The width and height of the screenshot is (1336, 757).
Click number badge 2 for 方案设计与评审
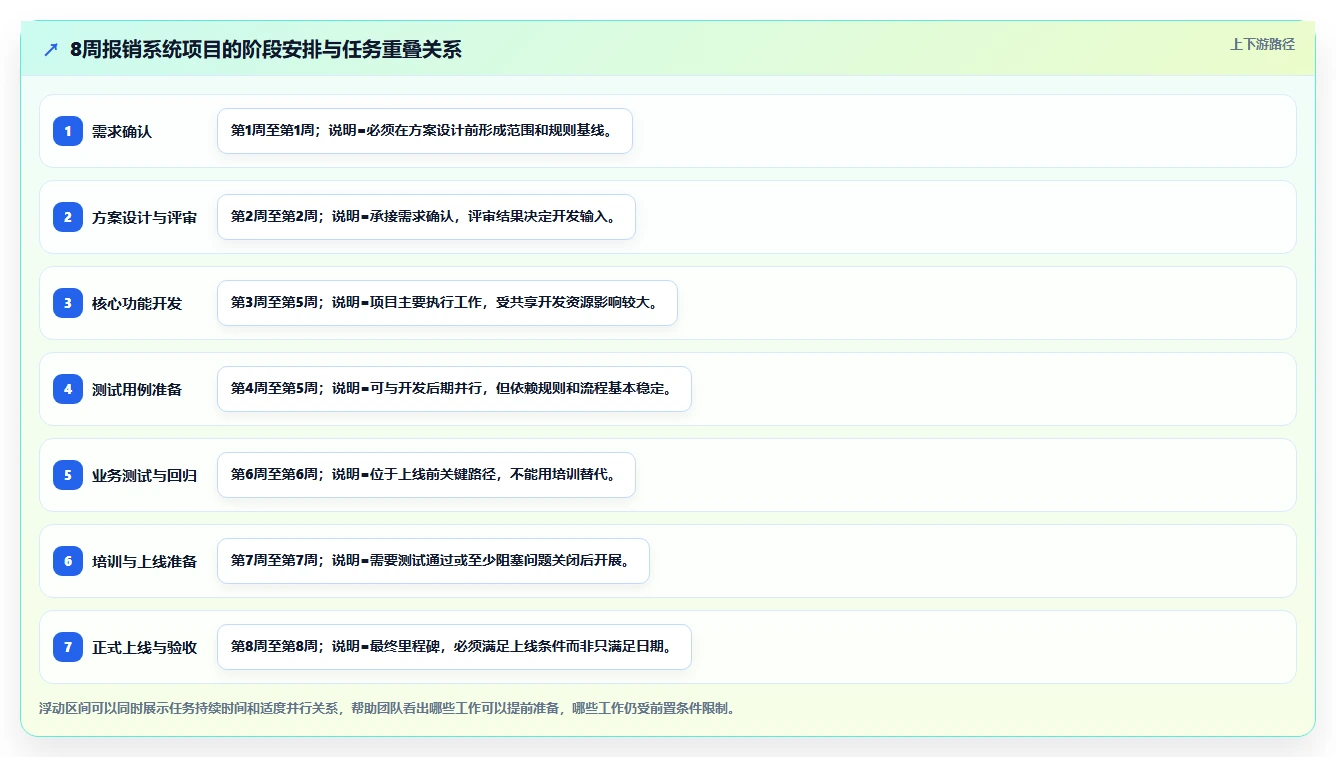click(68, 217)
